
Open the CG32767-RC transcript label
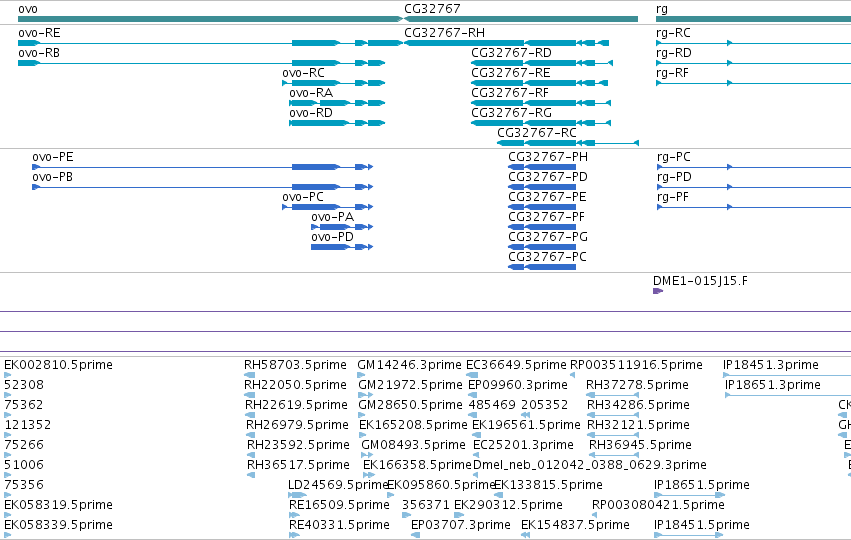pyautogui.click(x=537, y=134)
